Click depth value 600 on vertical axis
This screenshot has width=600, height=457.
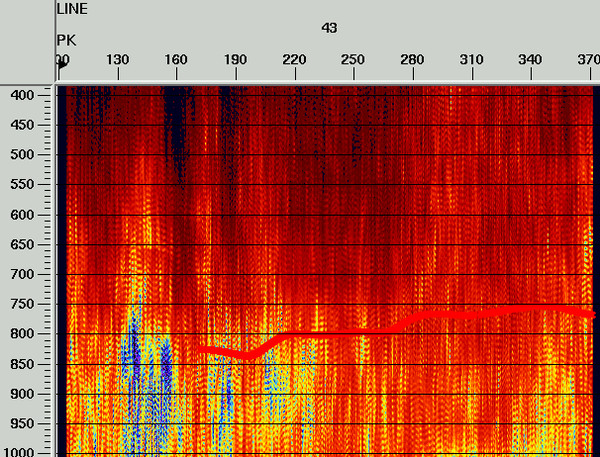point(22,215)
